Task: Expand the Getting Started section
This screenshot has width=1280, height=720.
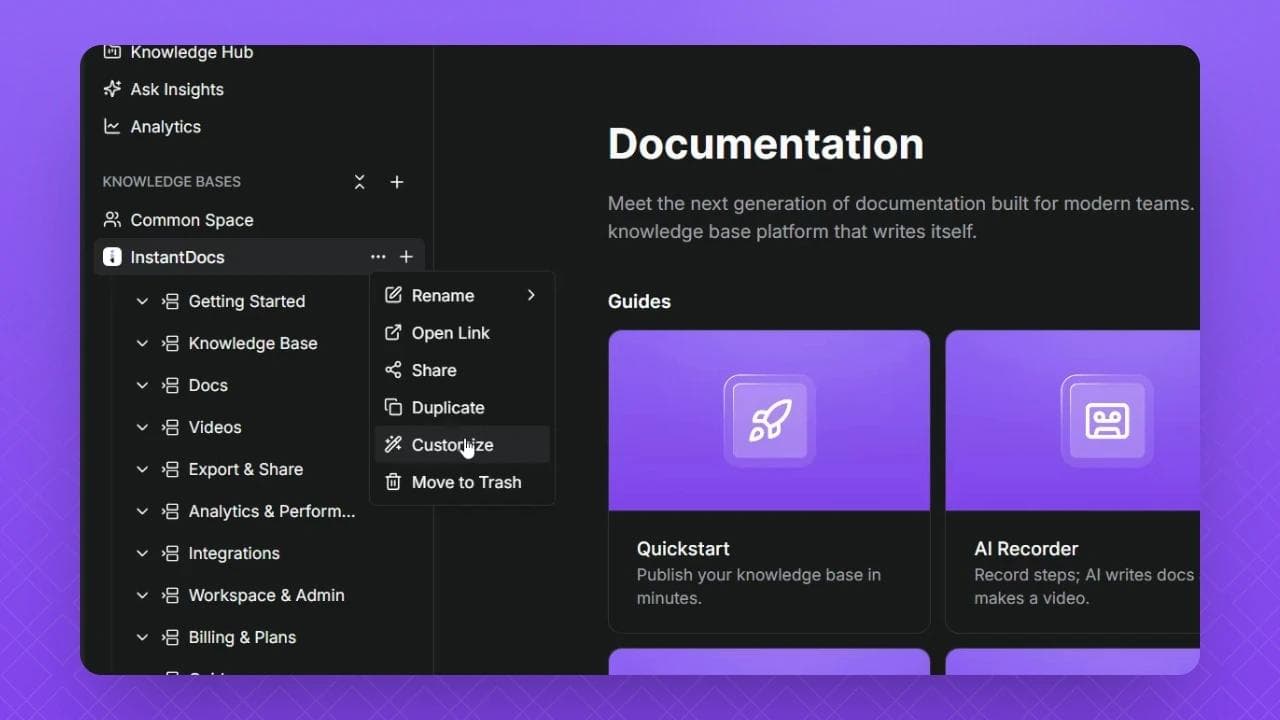Action: click(142, 301)
